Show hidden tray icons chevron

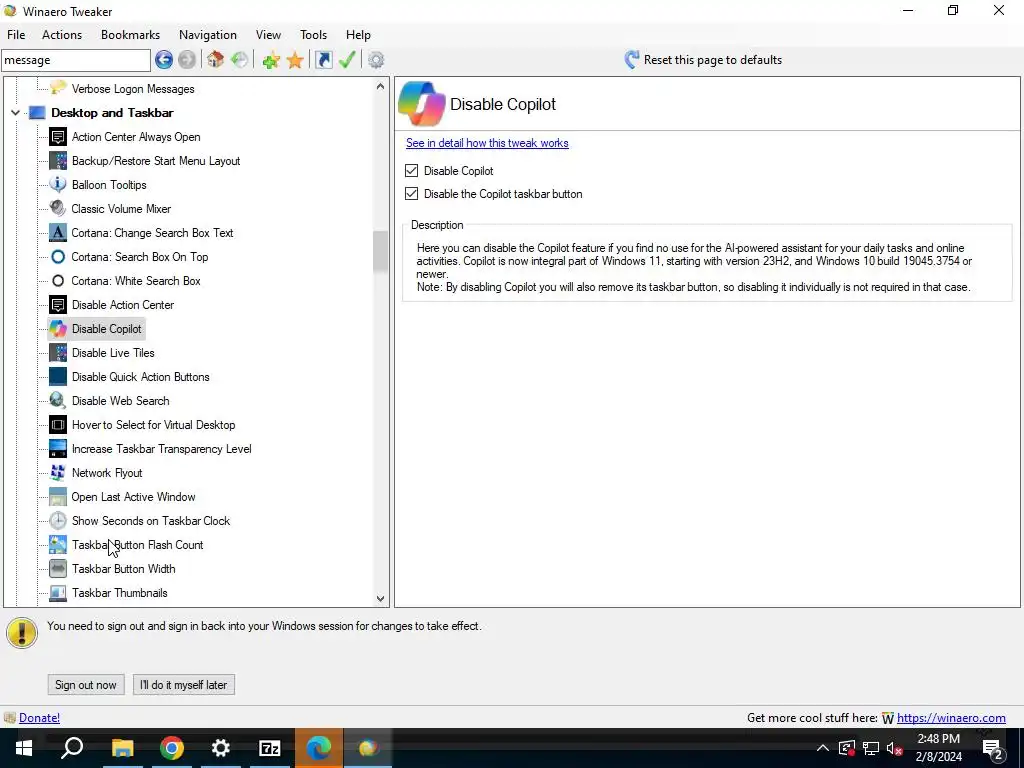pos(823,748)
